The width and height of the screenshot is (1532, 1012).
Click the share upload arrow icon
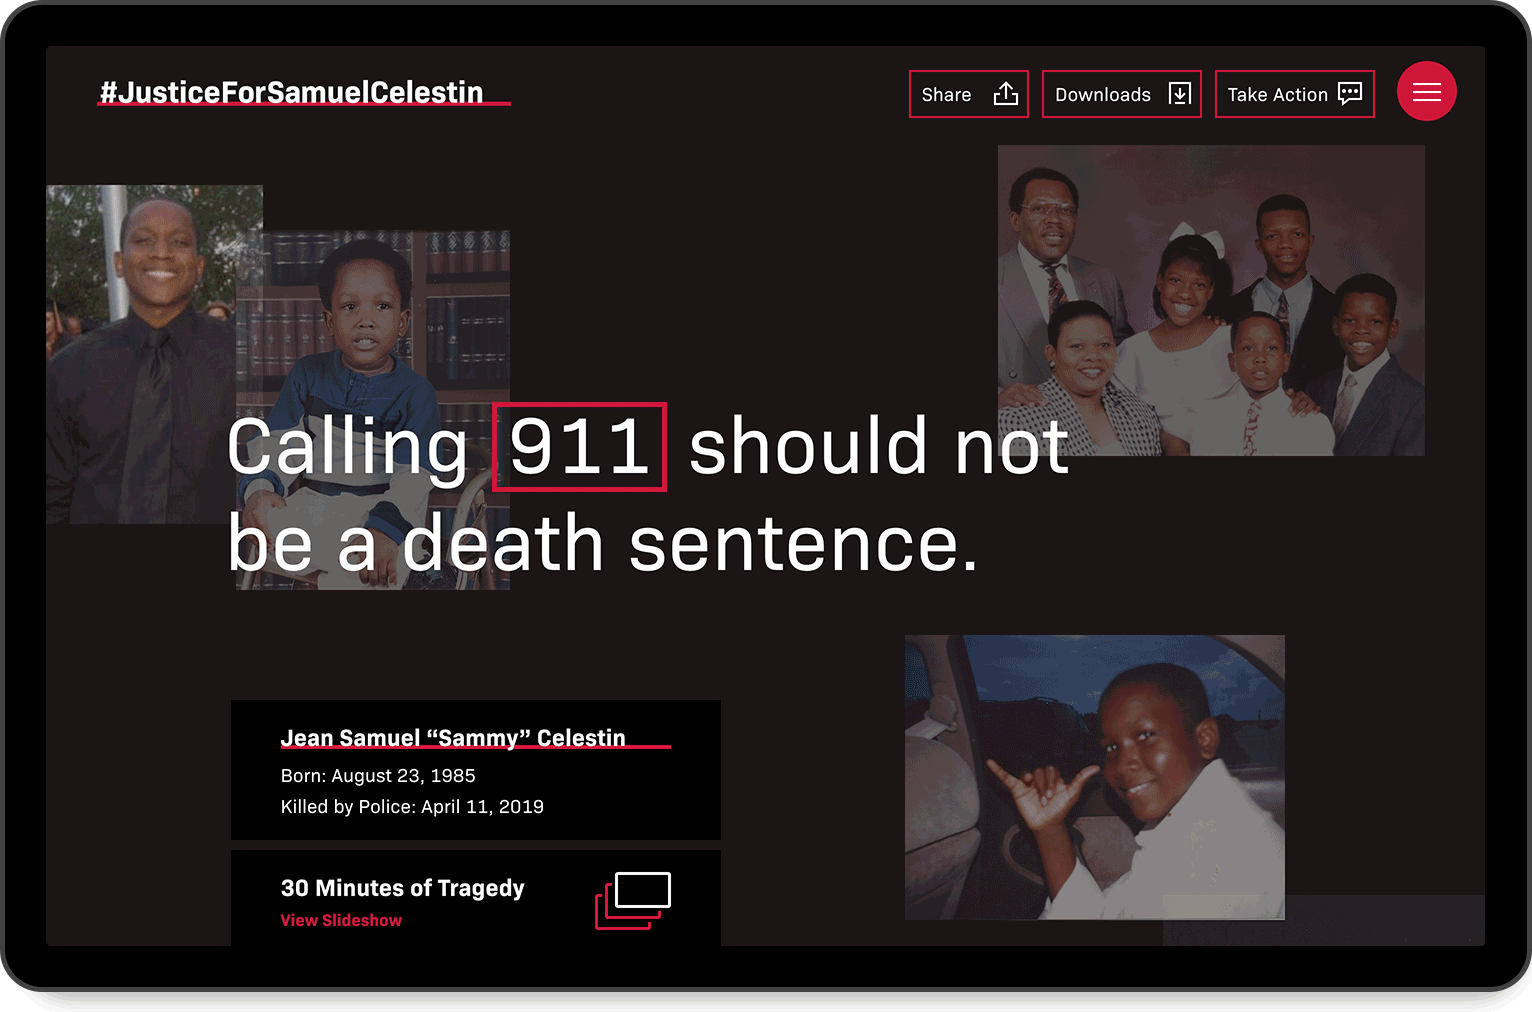(x=1006, y=94)
